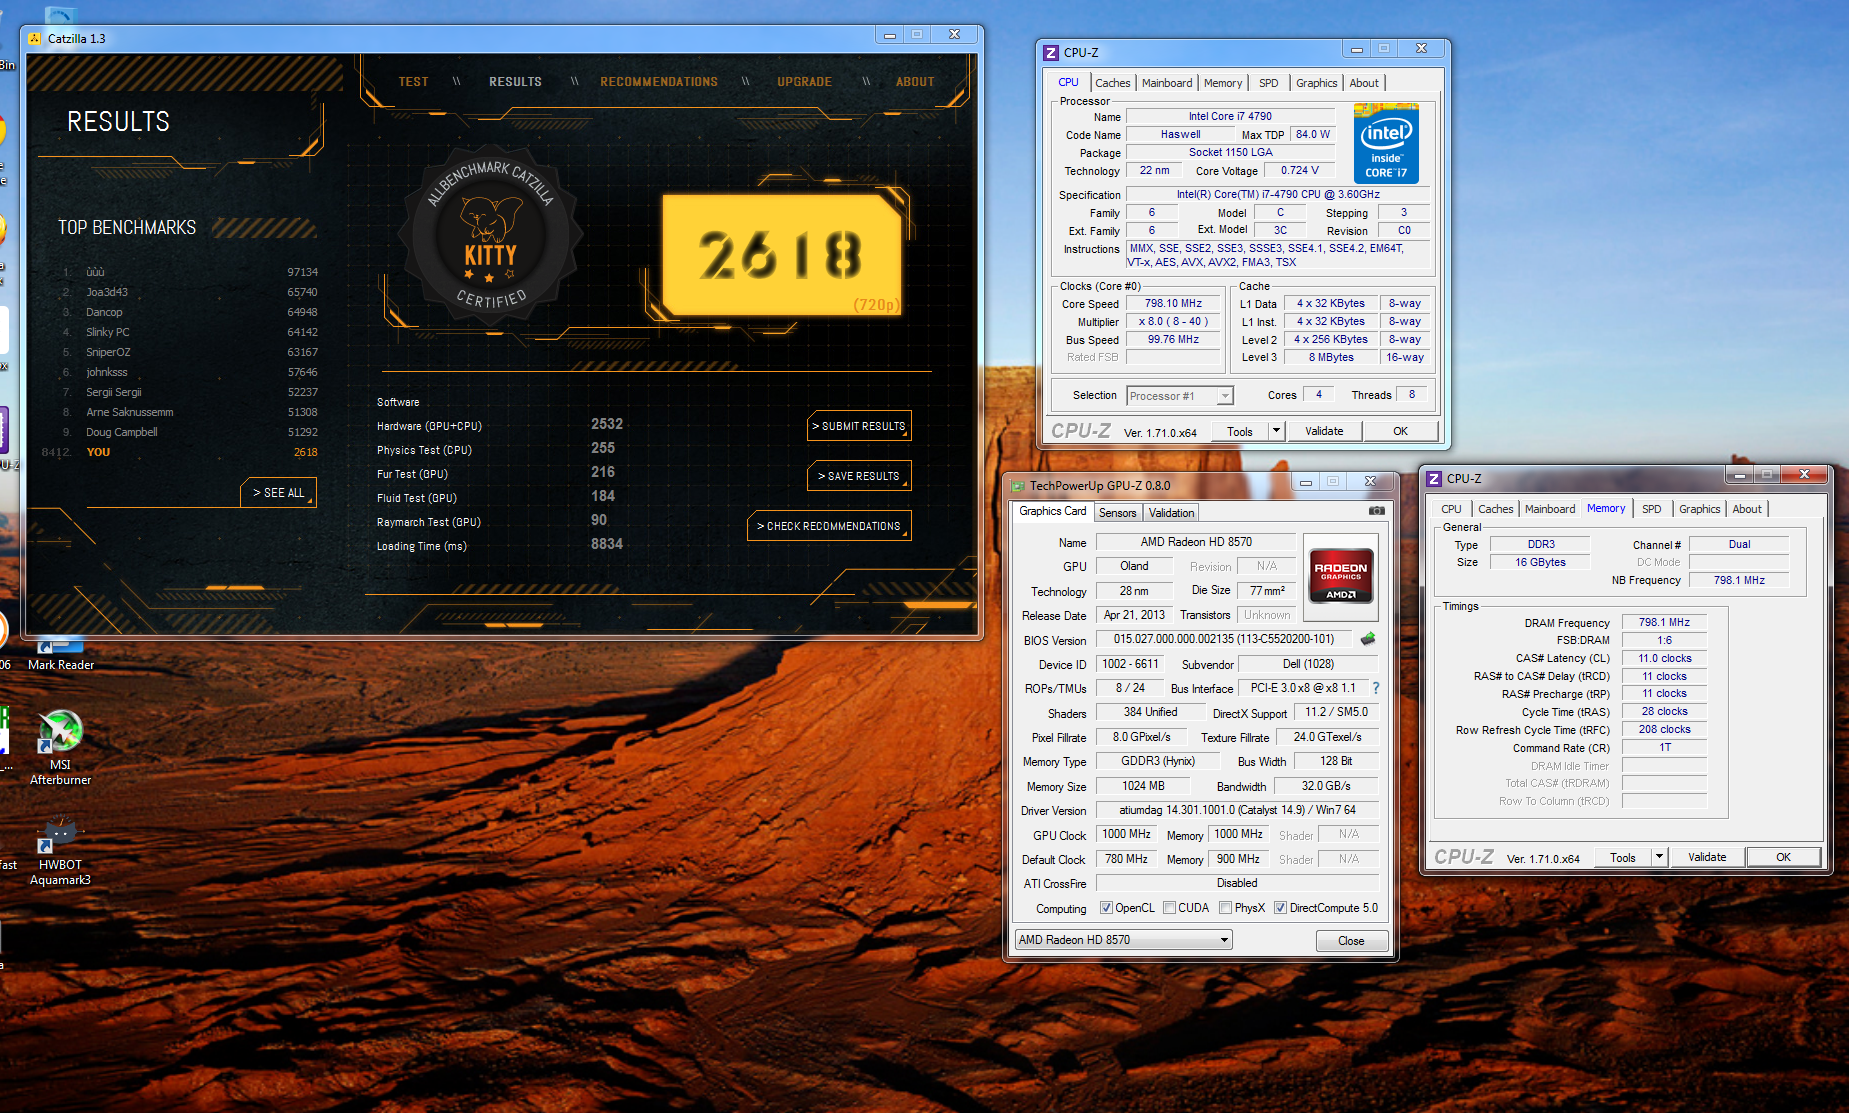Open the AMD Radeon HD 8570 card dropdown
The width and height of the screenshot is (1849, 1113).
1124,940
